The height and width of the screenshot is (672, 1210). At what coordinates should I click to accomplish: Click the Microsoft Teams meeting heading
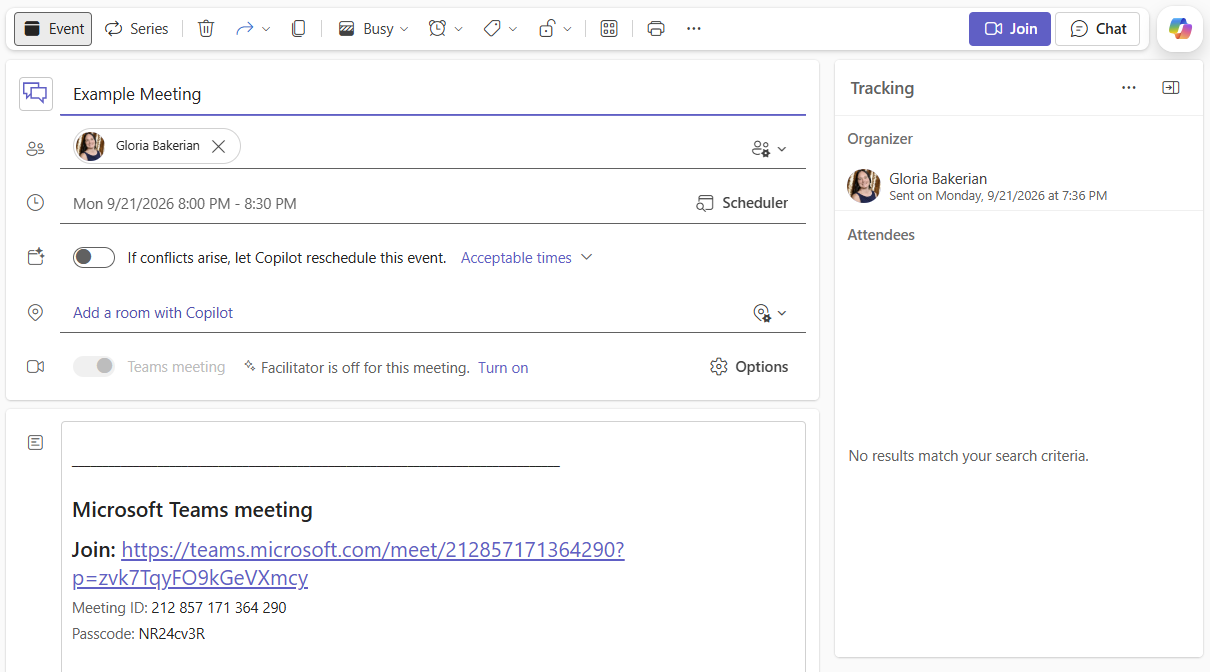pos(192,510)
